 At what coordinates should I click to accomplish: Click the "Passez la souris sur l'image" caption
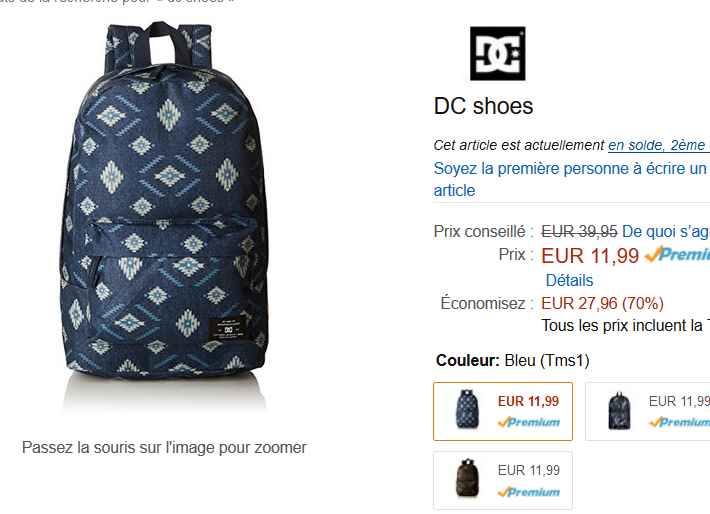[x=164, y=447]
